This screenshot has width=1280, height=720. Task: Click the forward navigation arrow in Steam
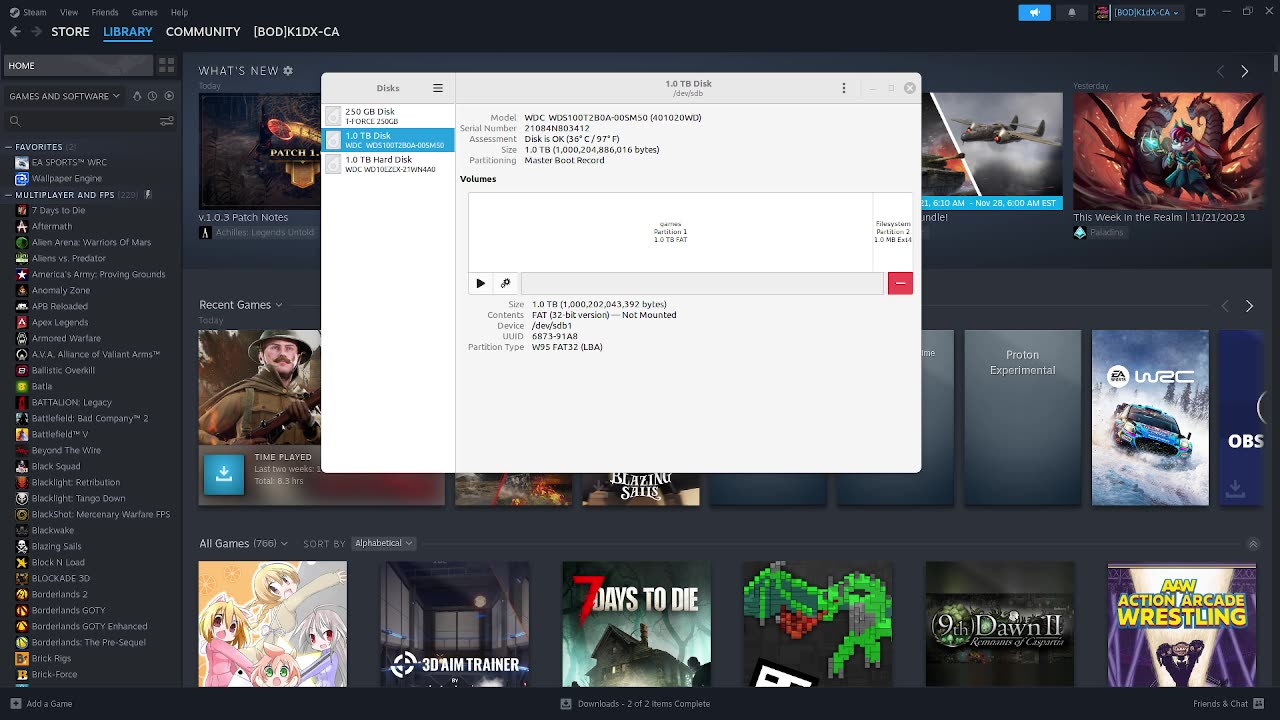(x=36, y=32)
